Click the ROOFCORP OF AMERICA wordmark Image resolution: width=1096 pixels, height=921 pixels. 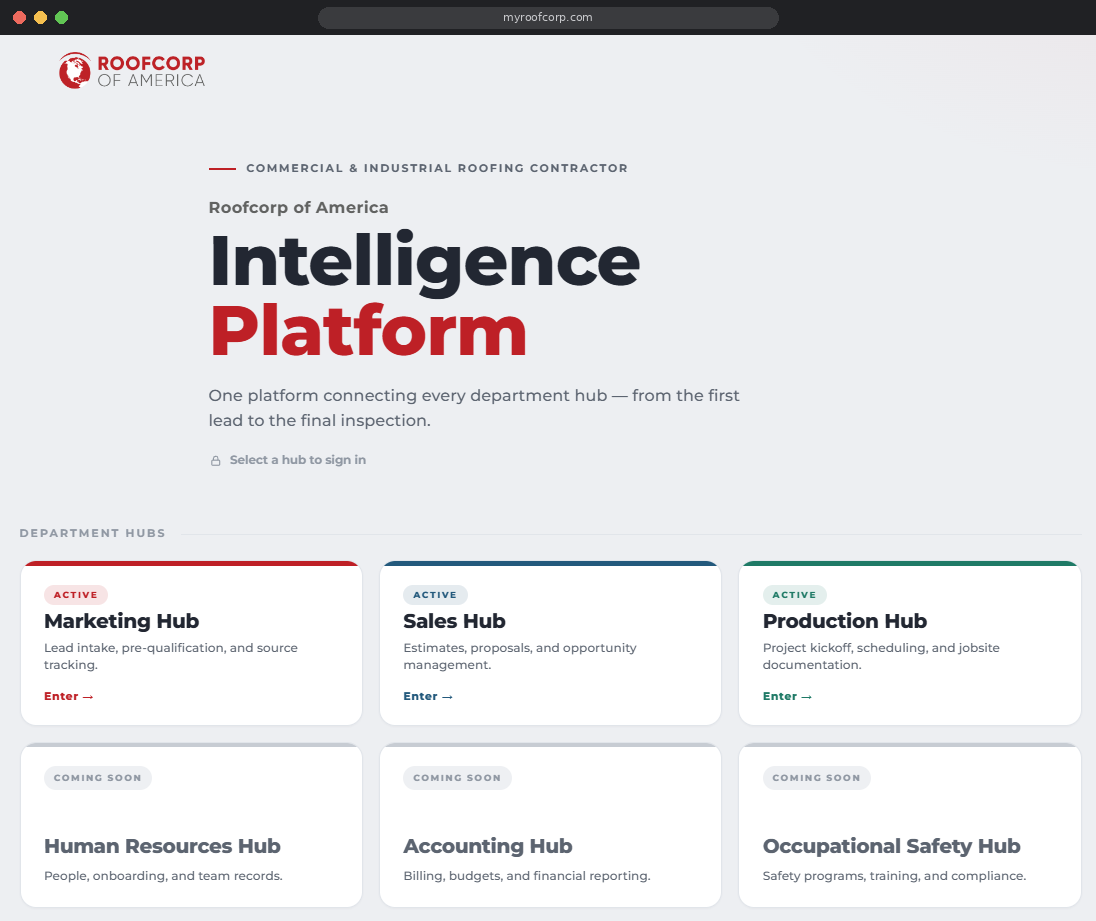(151, 71)
